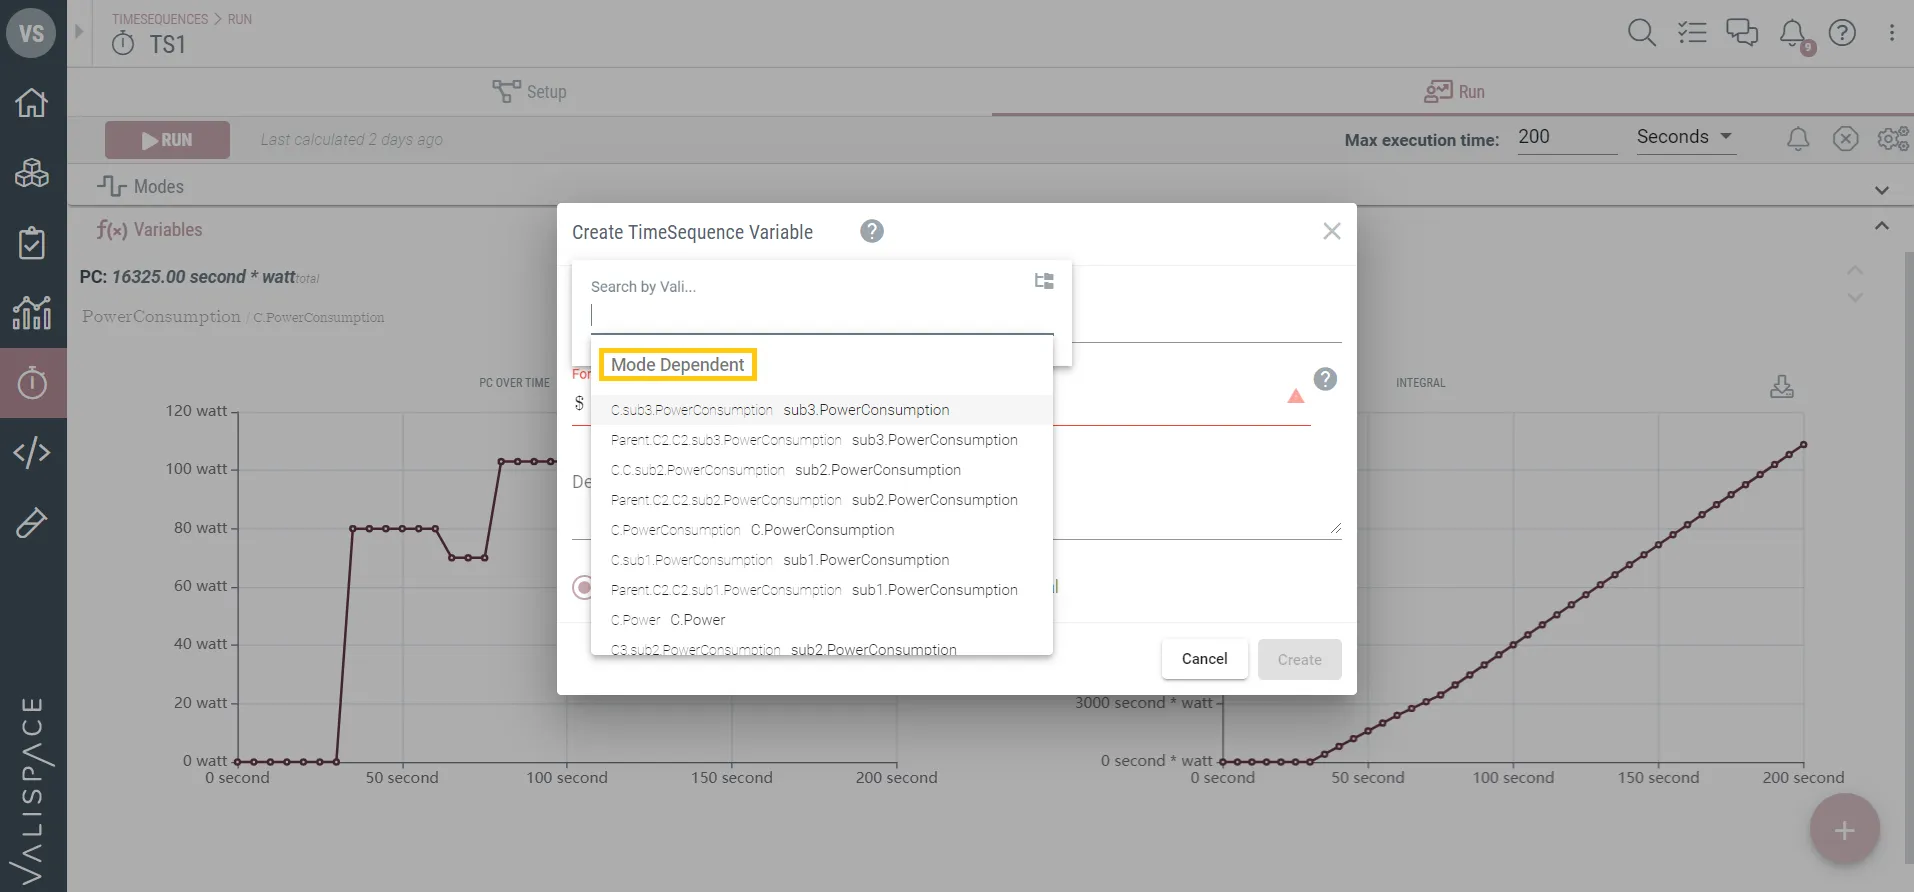Choose Parent.C2.C2.sub1.PowerConsumption from the list
Image resolution: width=1914 pixels, height=892 pixels.
pyautogui.click(x=822, y=590)
